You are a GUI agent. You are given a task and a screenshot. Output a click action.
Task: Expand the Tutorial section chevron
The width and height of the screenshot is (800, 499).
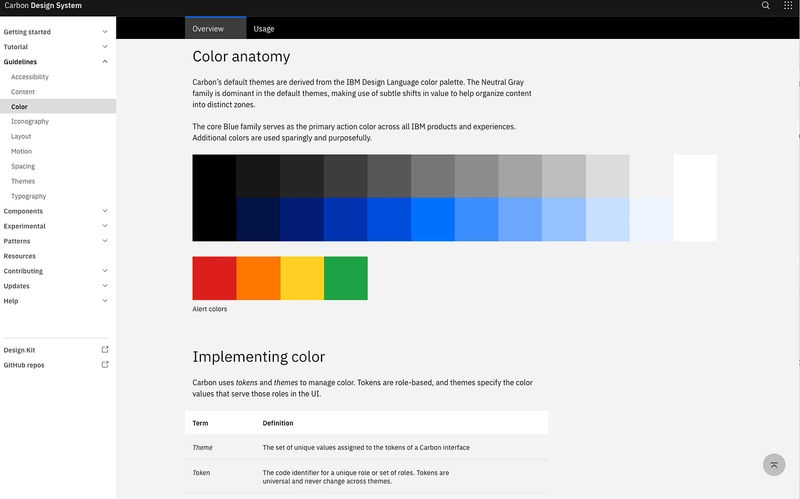105,46
